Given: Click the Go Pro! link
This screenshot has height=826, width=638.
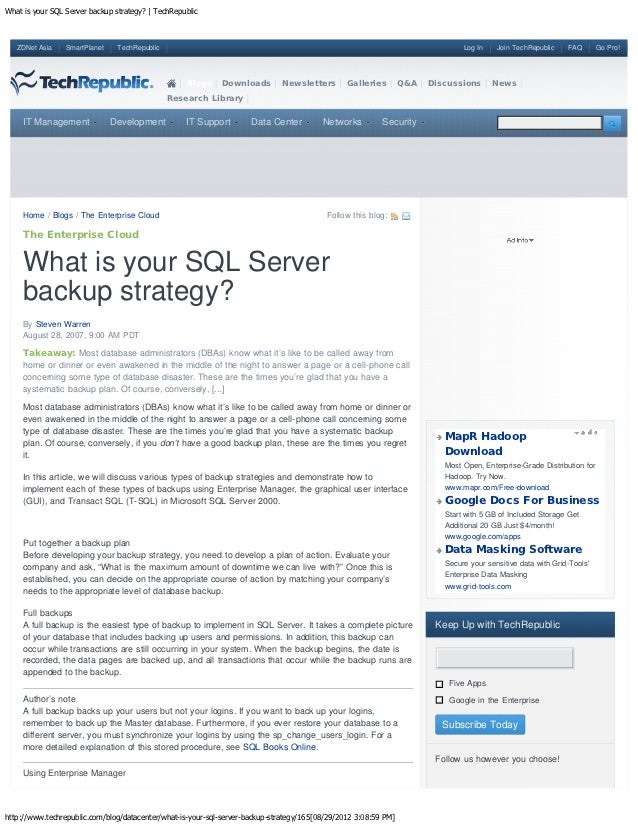Looking at the screenshot, I should tap(608, 47).
